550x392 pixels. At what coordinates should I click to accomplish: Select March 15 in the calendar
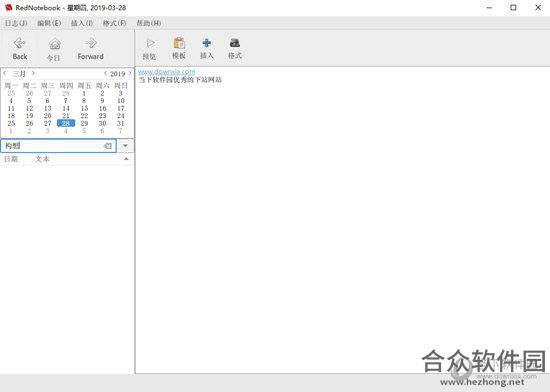coord(84,108)
